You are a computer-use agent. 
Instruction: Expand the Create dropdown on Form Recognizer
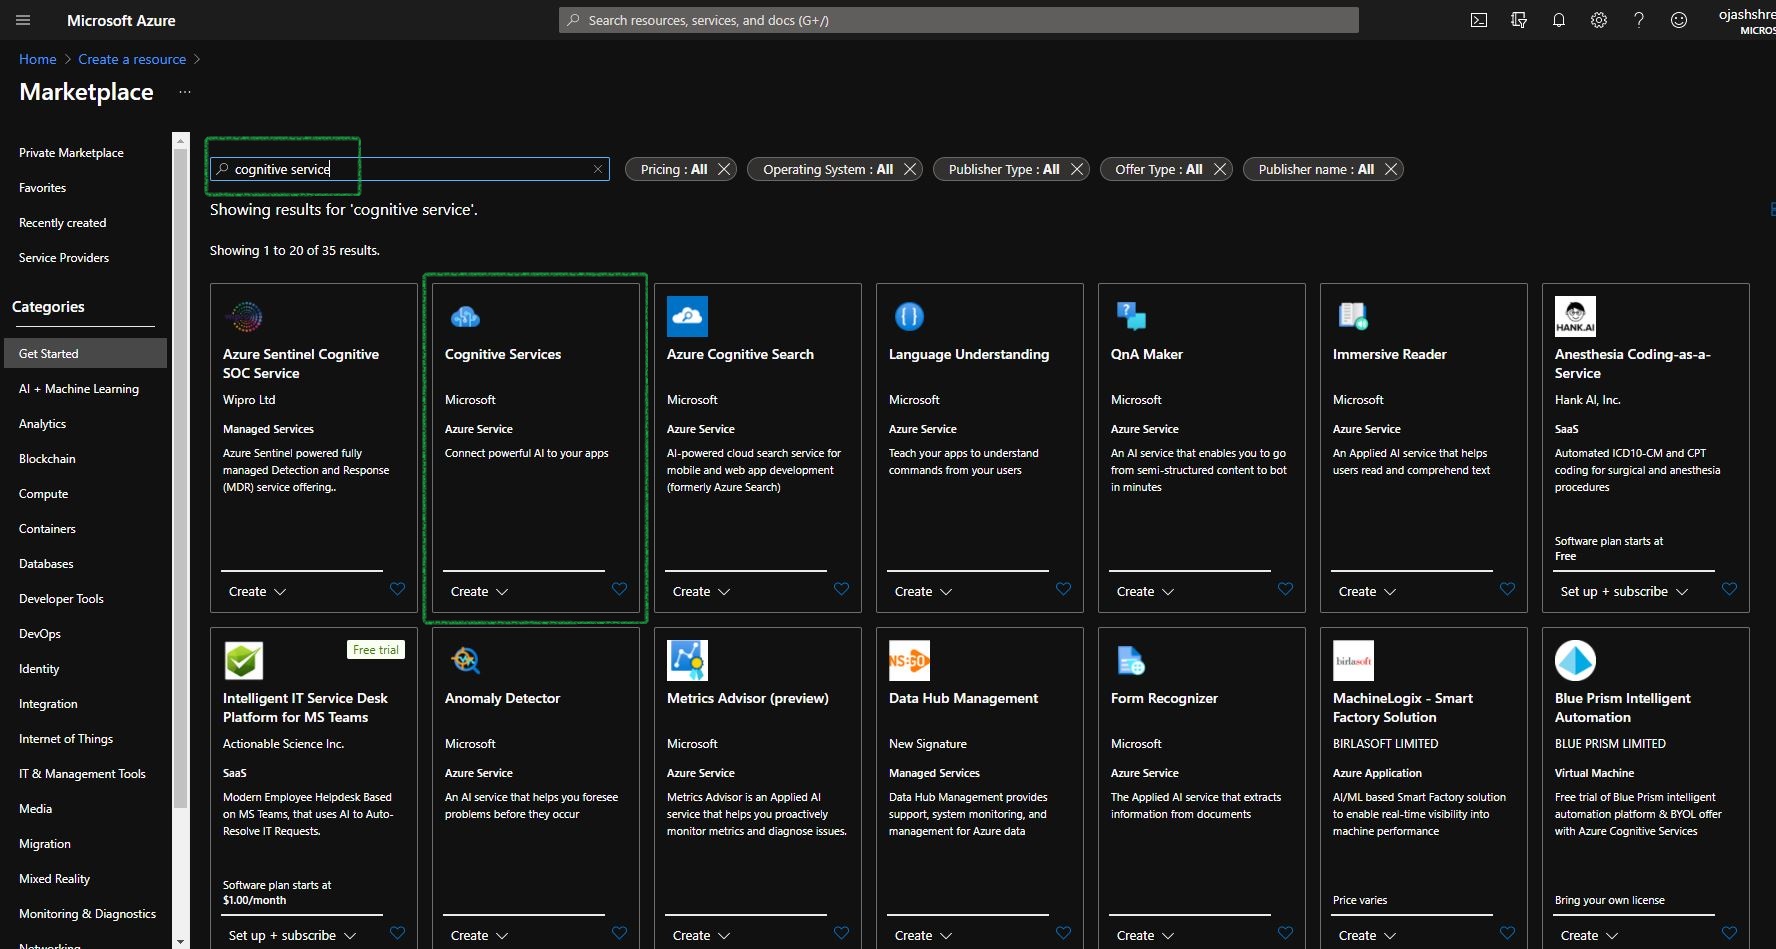coord(1144,935)
